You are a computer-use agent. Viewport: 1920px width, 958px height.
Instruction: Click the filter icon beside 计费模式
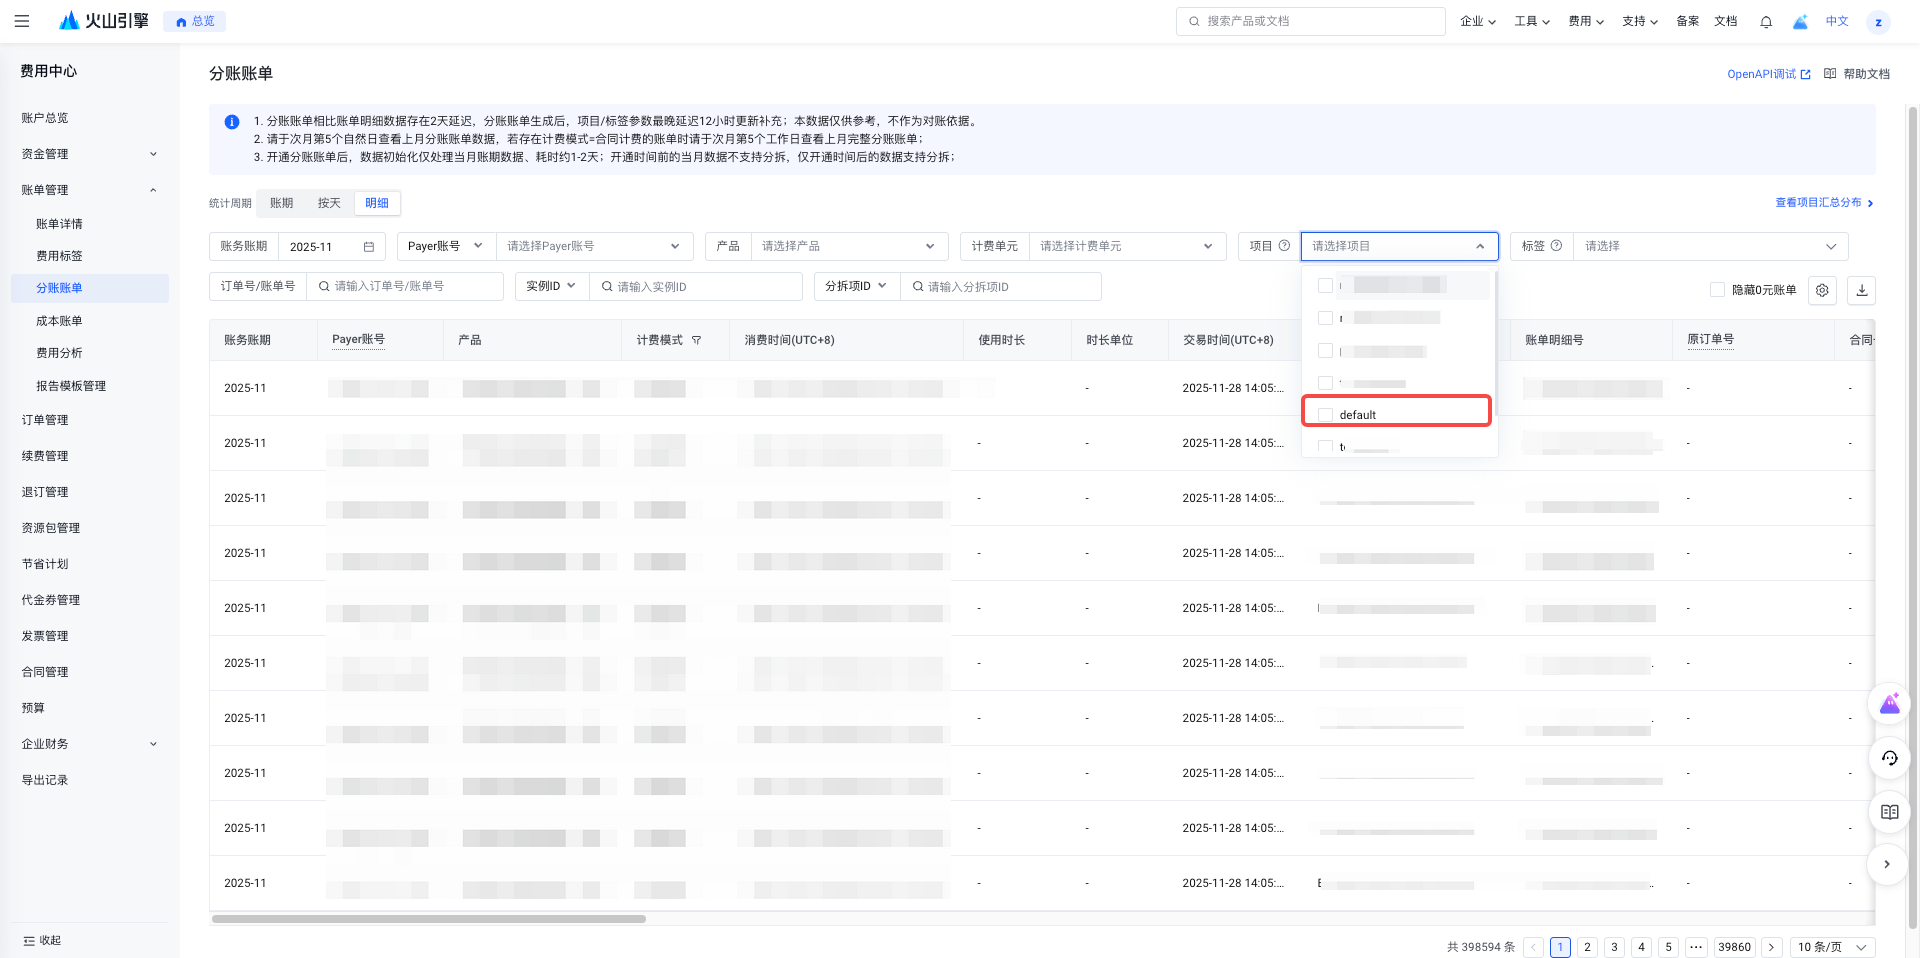697,340
